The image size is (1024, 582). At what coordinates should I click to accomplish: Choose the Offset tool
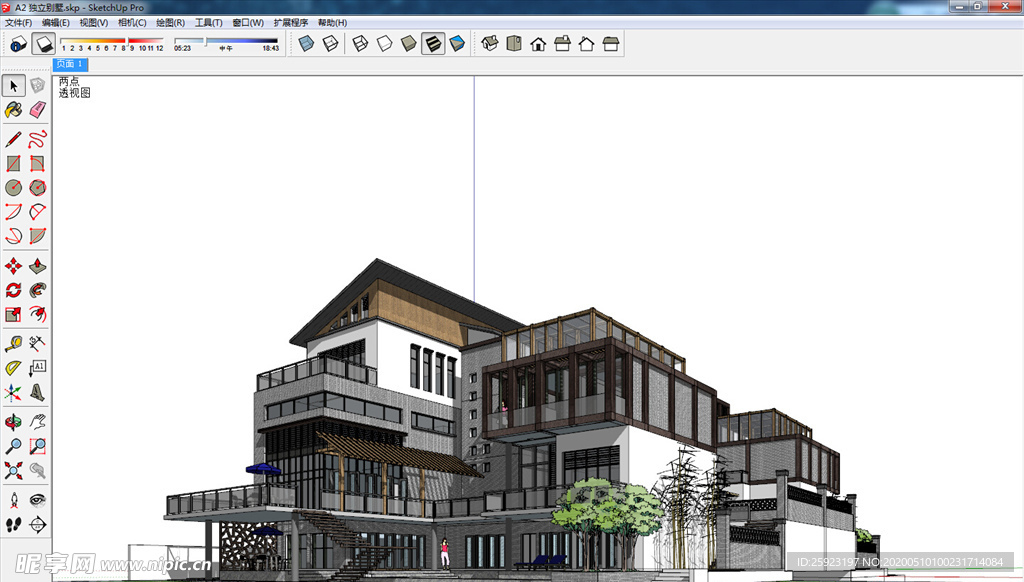(38, 314)
